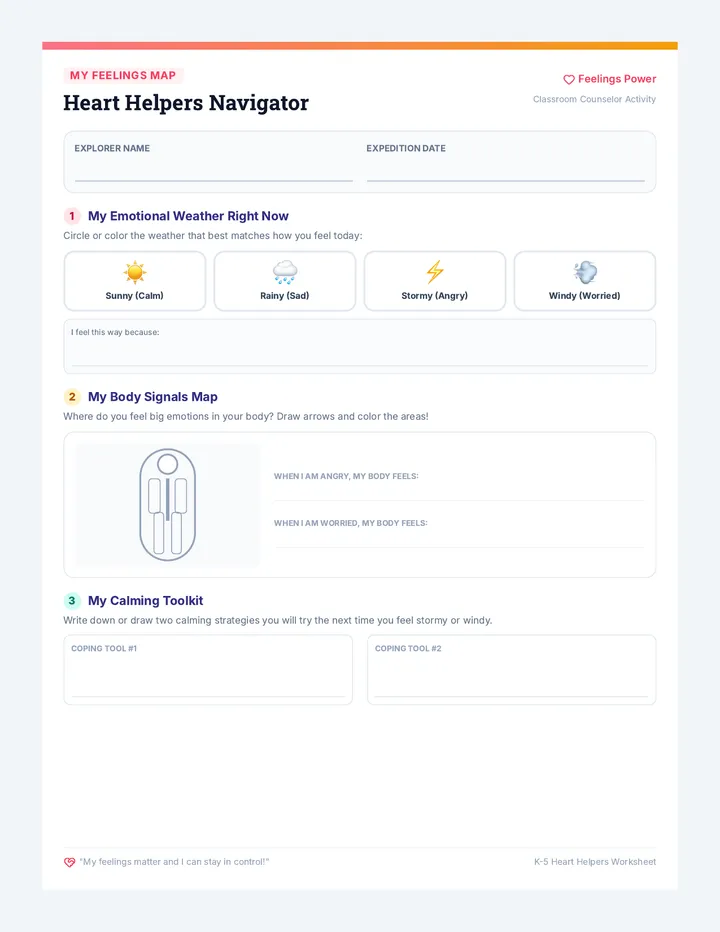The height and width of the screenshot is (932, 720).
Task: Click inside the Coping Tool #1 box
Action: click(x=208, y=670)
